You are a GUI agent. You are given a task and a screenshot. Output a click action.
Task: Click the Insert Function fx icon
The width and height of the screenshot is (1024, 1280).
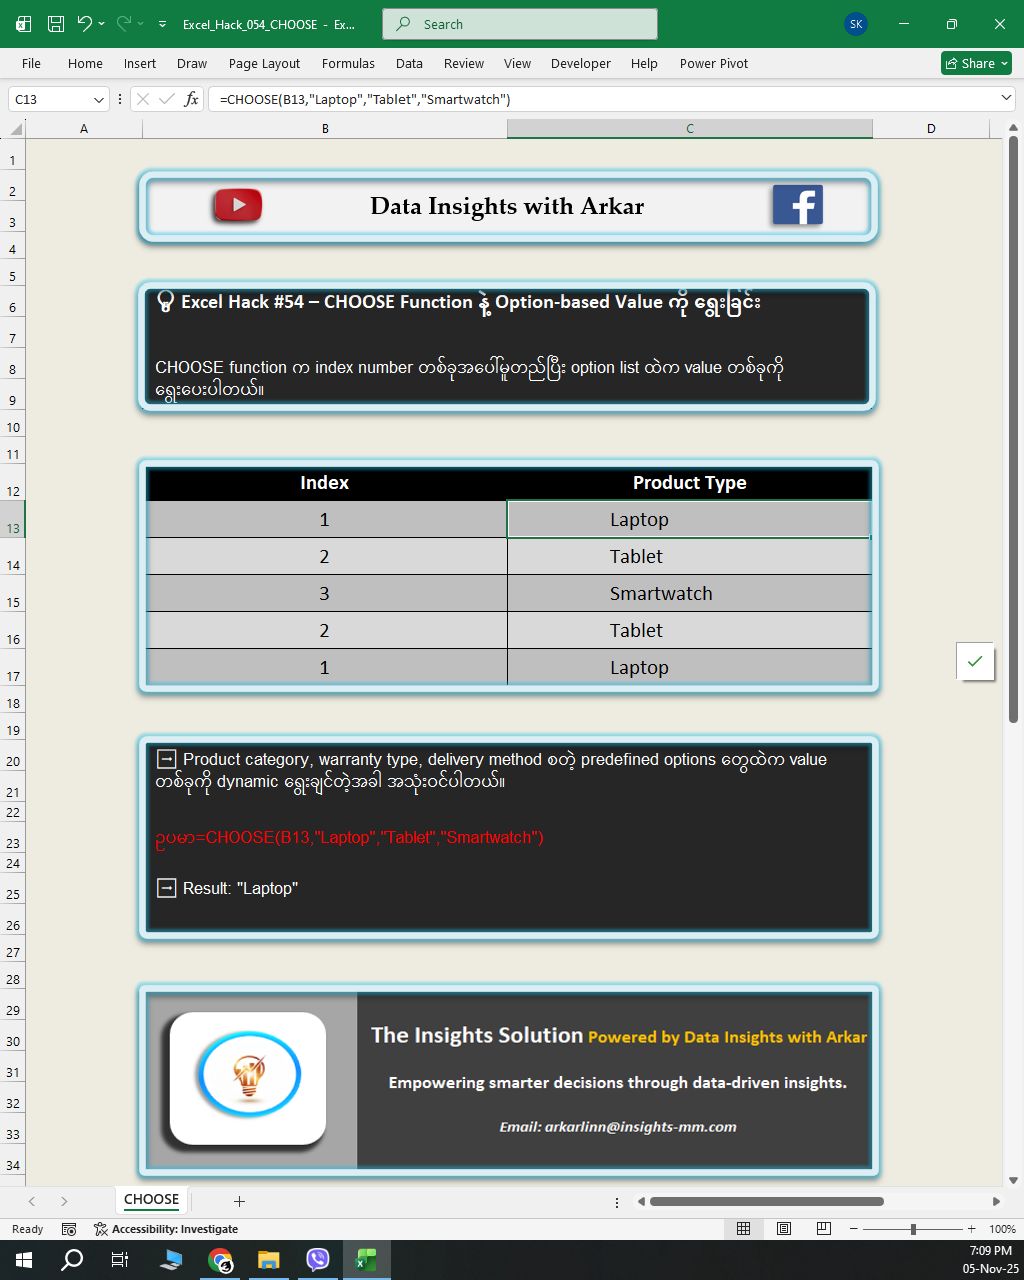tap(191, 99)
